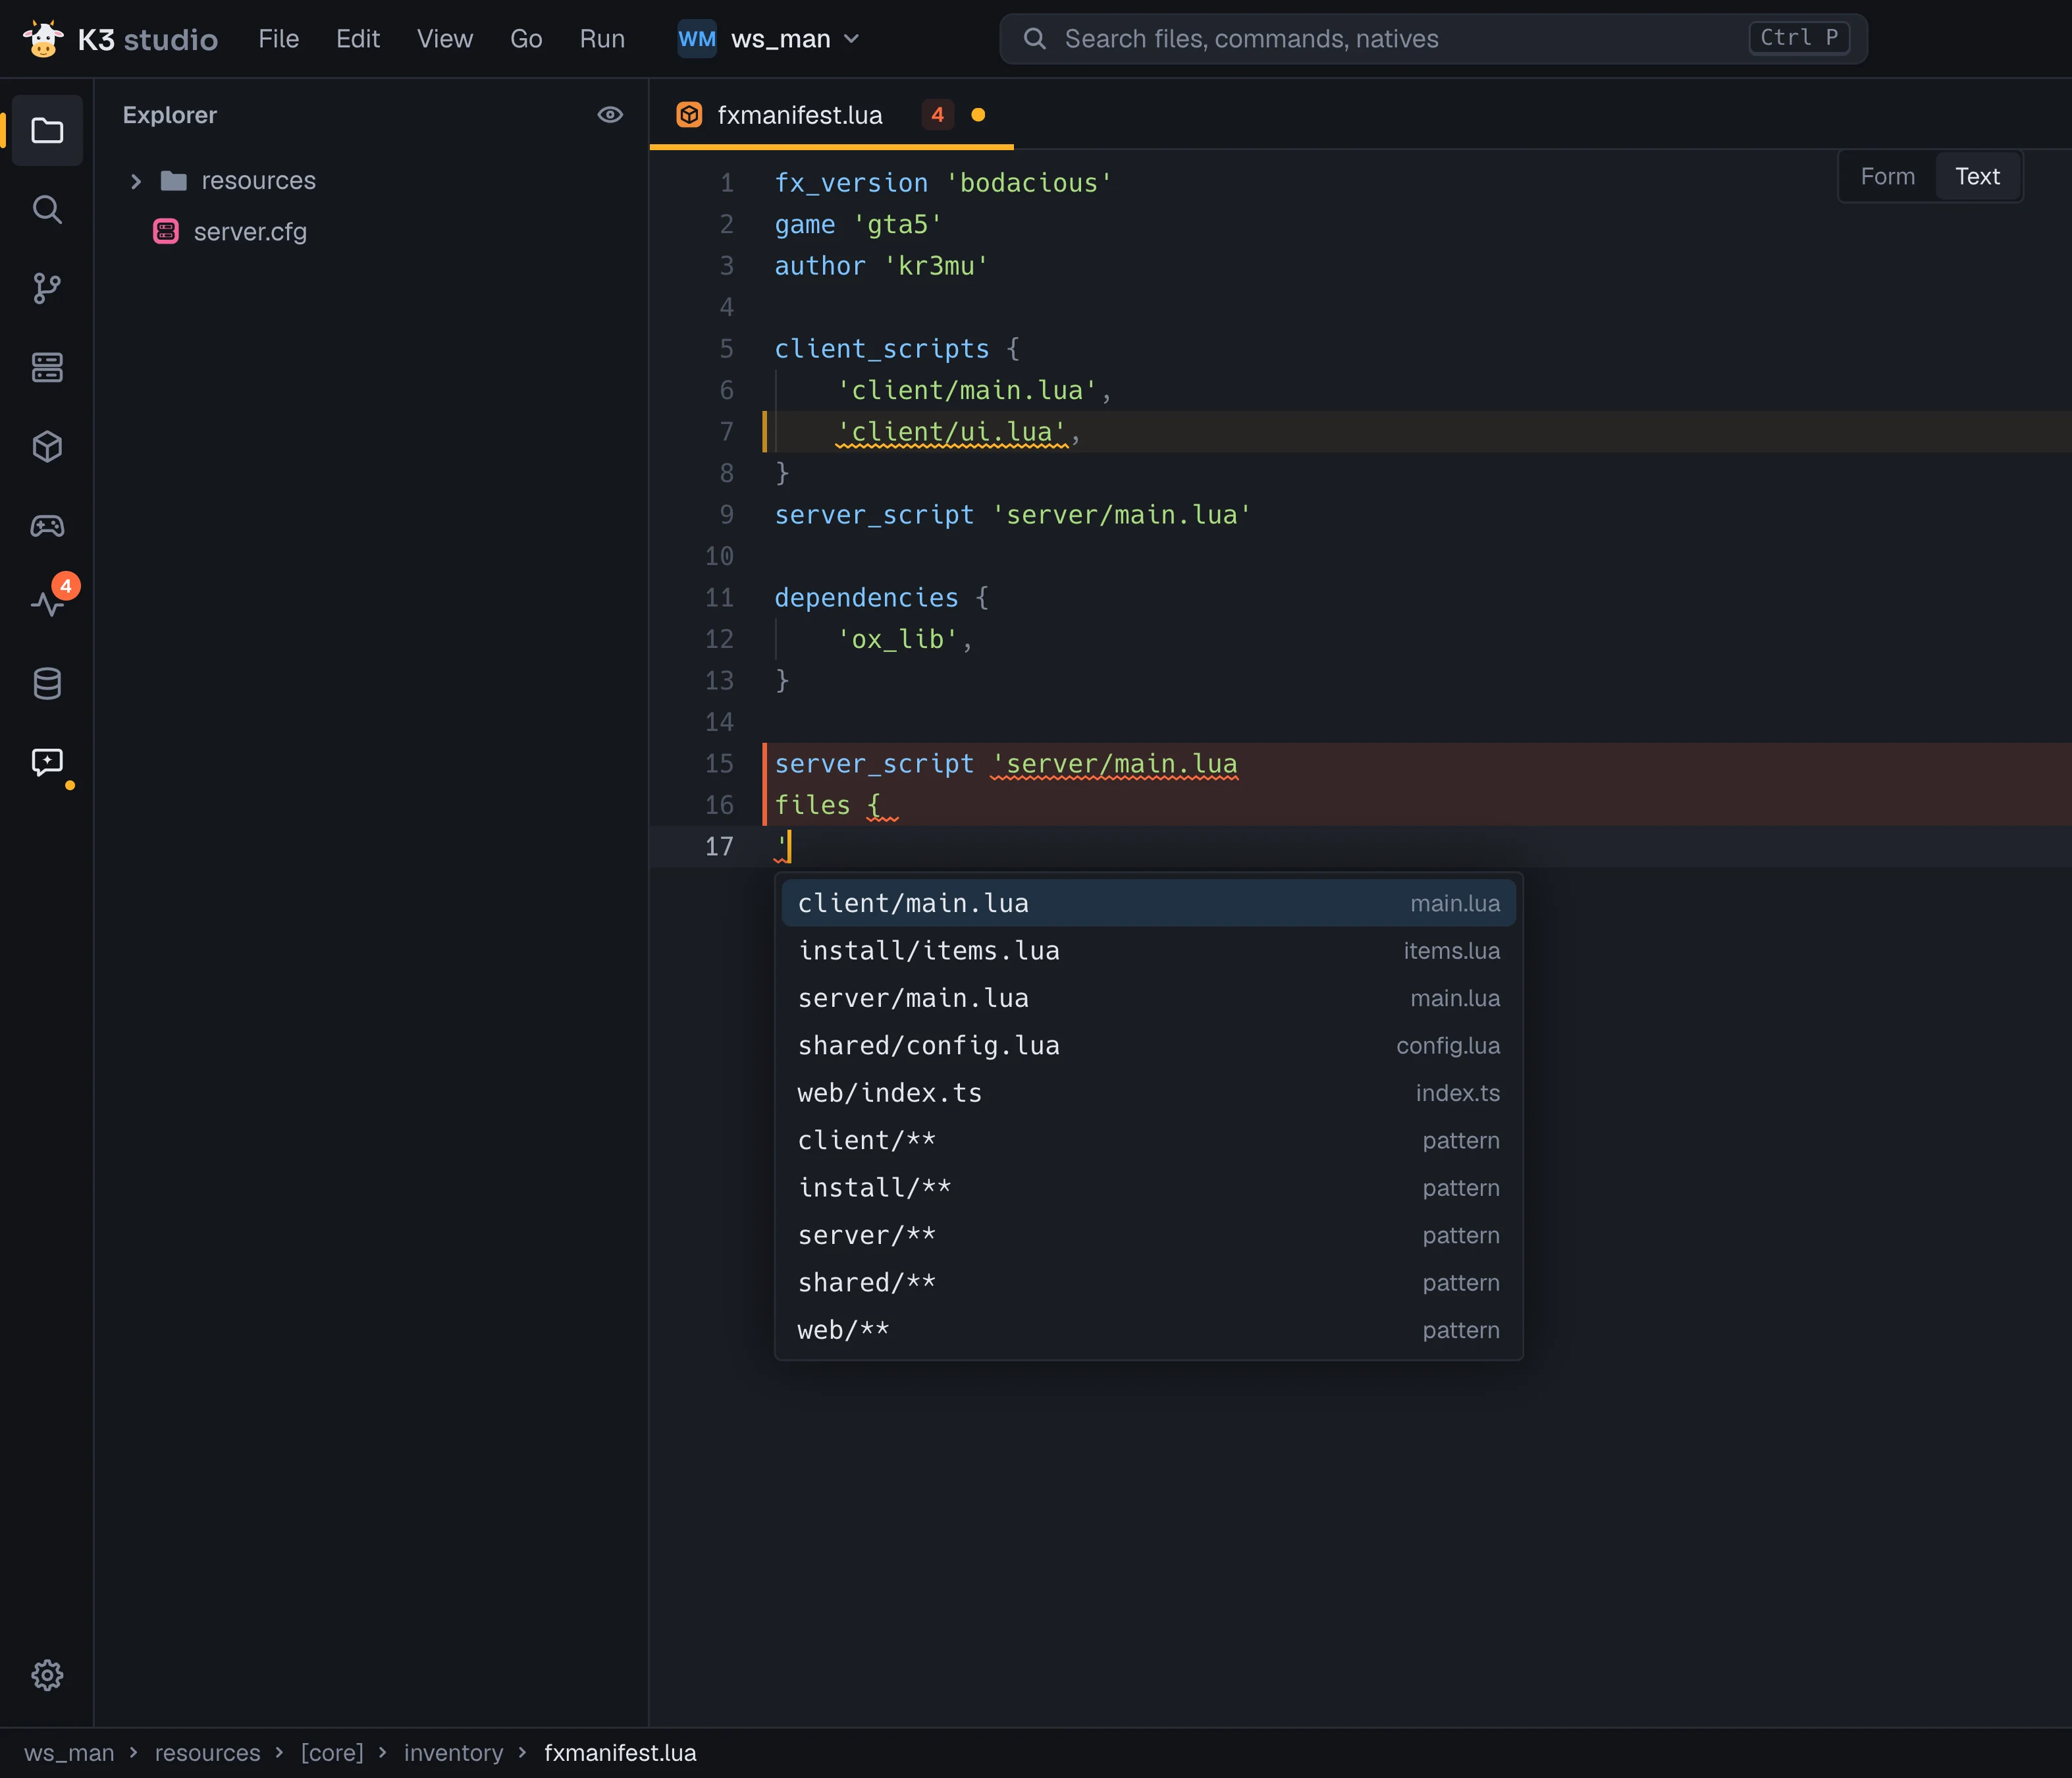Click the WM workspace badge
This screenshot has width=2072, height=1778.
(x=697, y=39)
